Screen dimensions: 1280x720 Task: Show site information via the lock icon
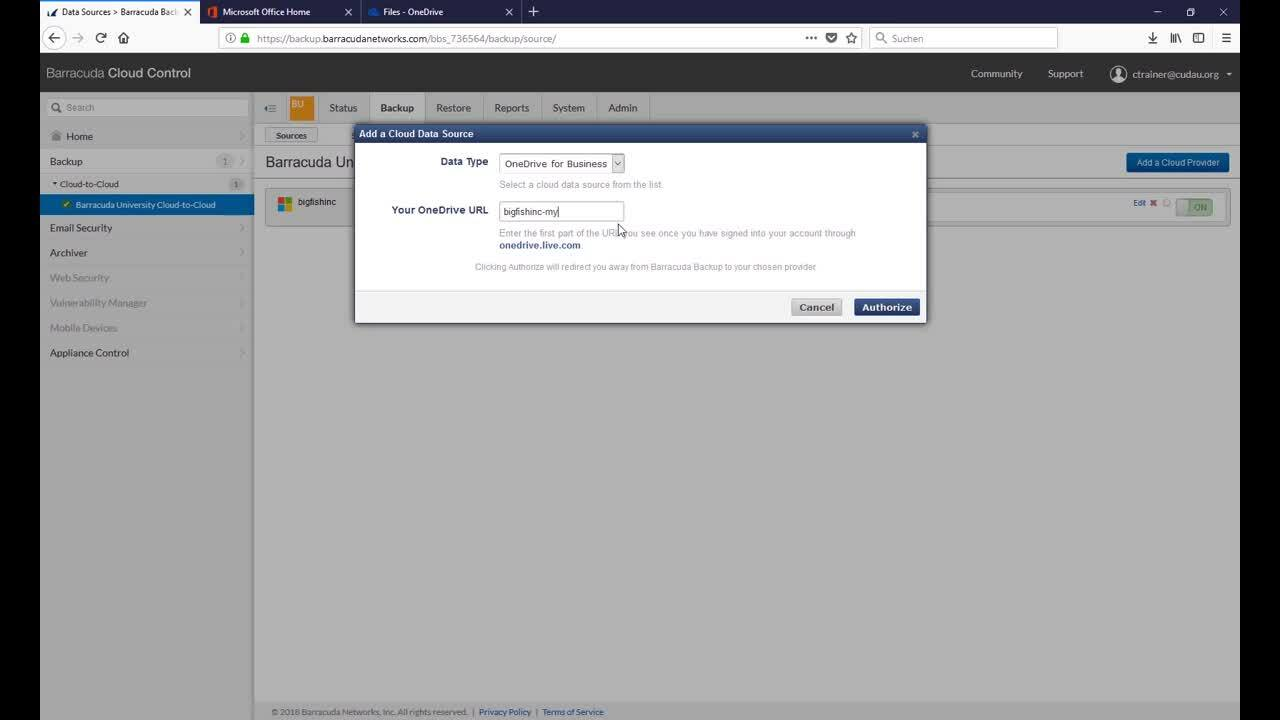tap(244, 38)
